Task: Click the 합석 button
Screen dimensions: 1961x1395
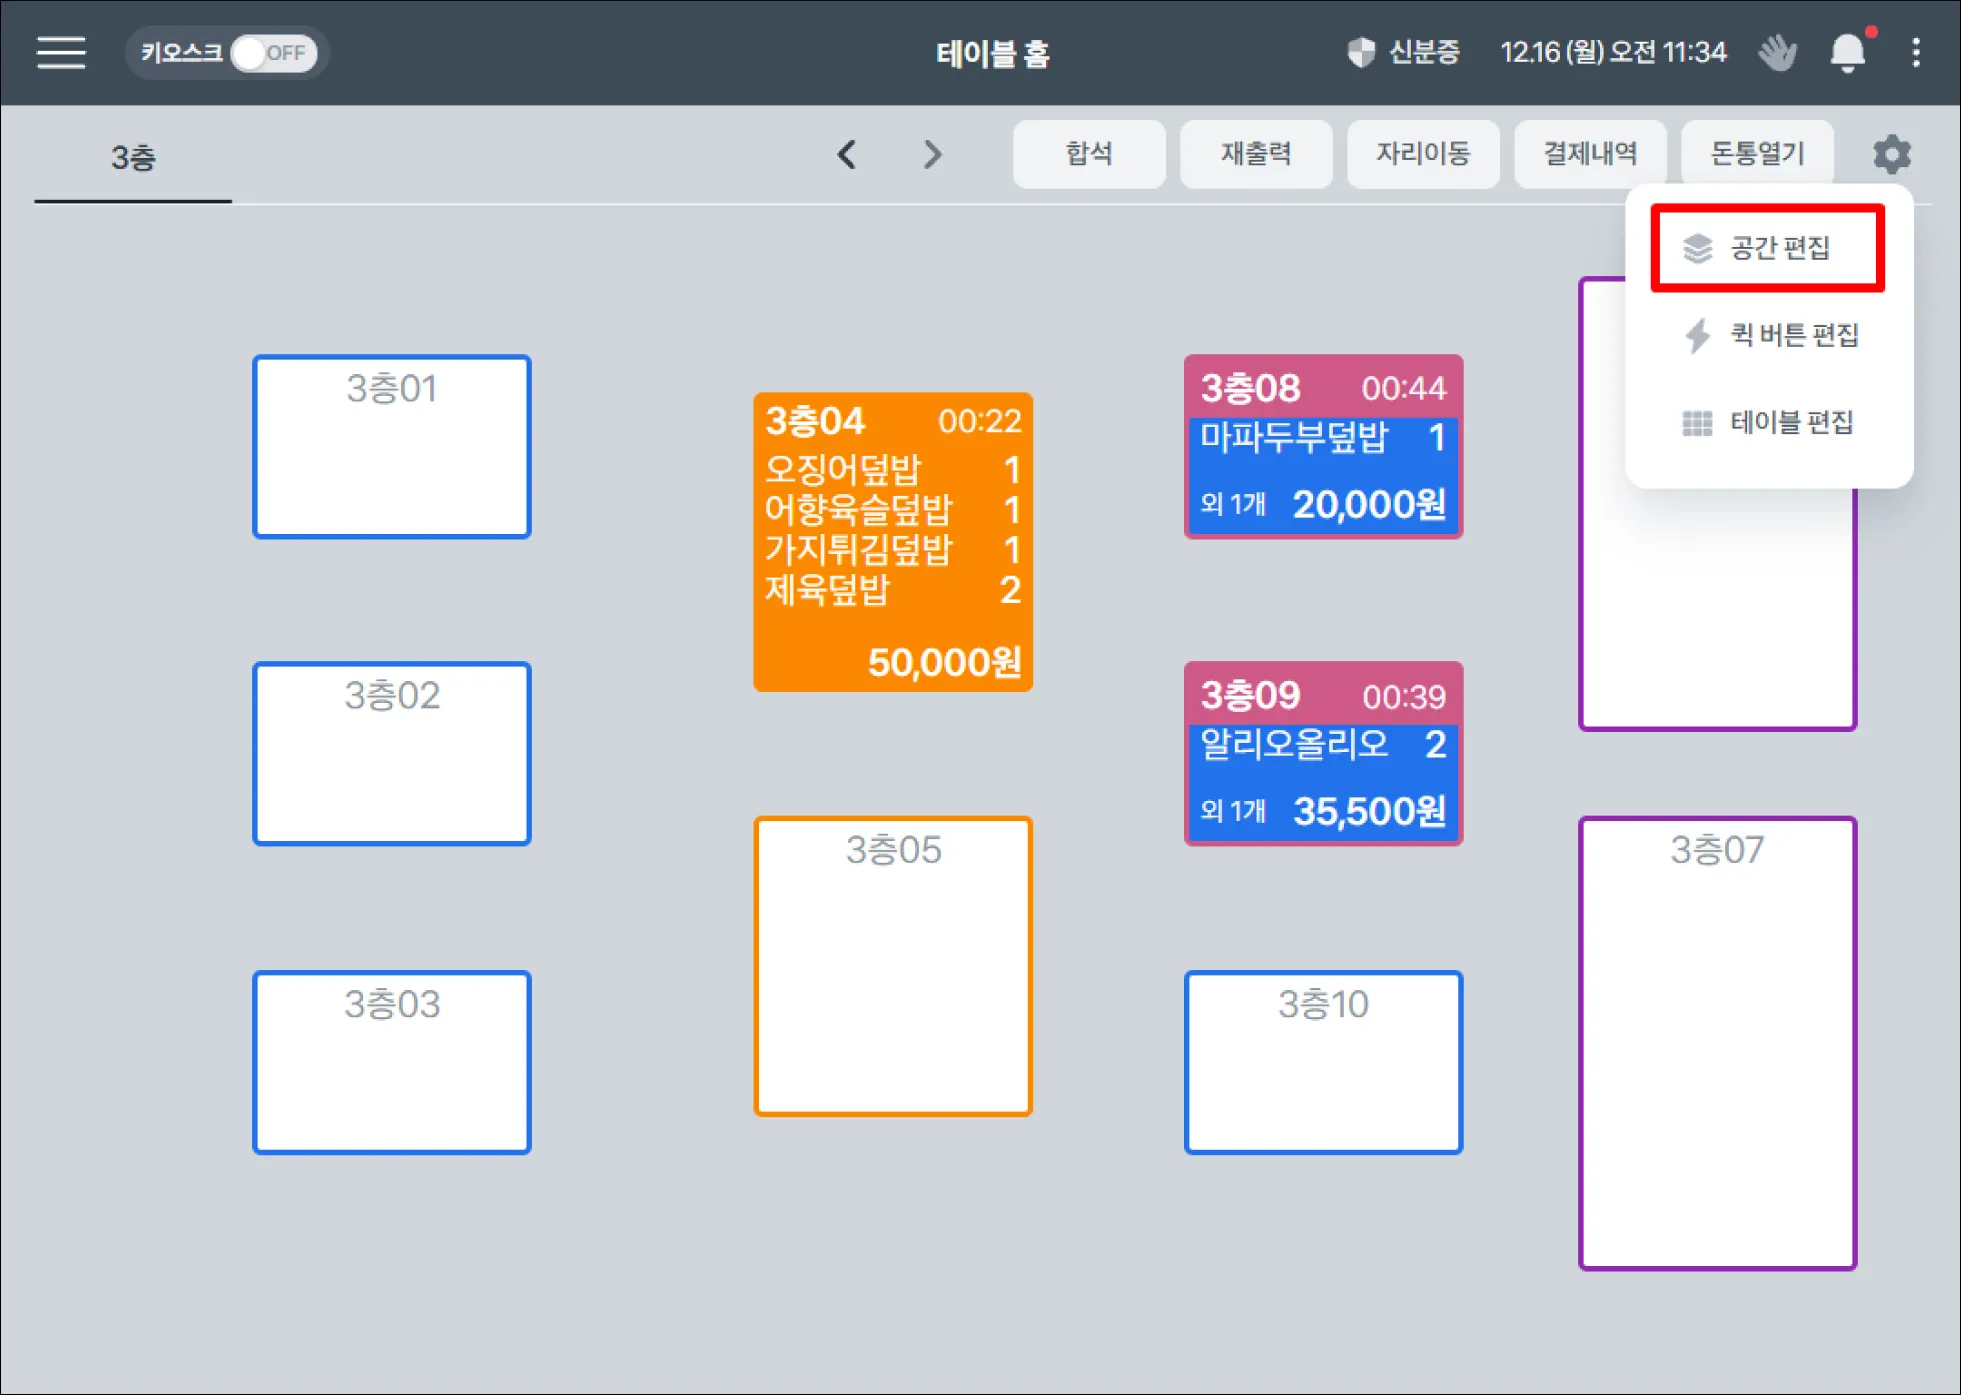Action: pos(1088,154)
